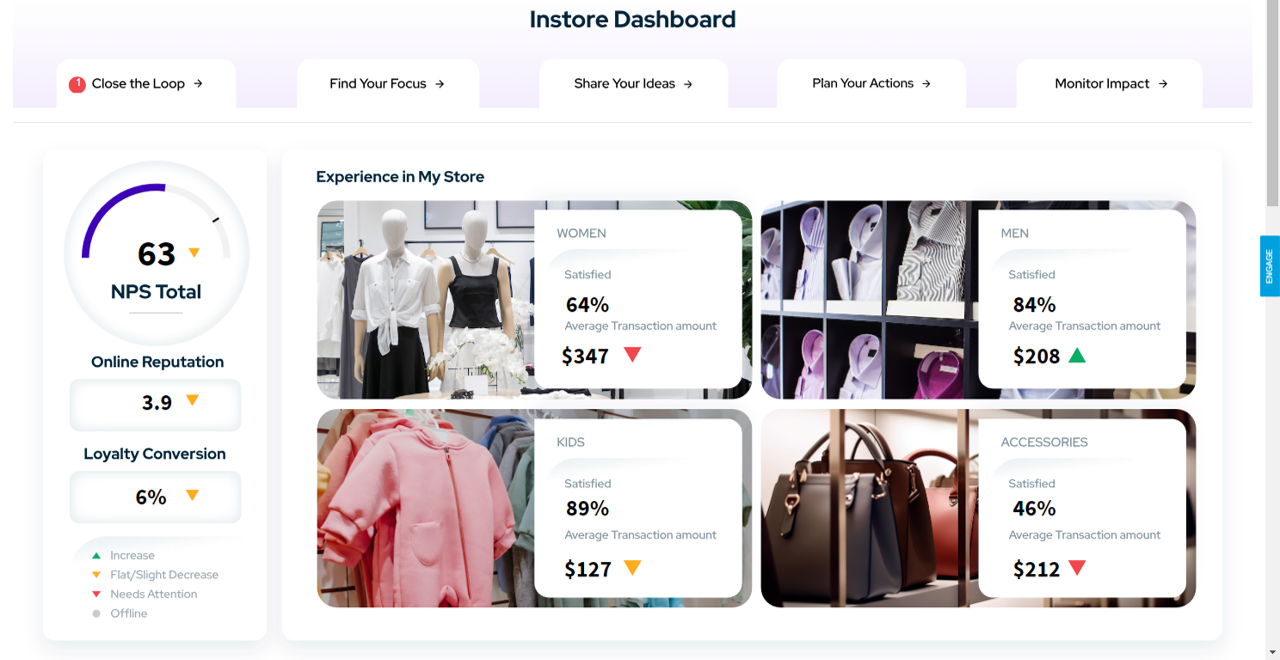Click the orange triangle next to NPS 63
Screen dimensions: 1280x660
pos(194,253)
